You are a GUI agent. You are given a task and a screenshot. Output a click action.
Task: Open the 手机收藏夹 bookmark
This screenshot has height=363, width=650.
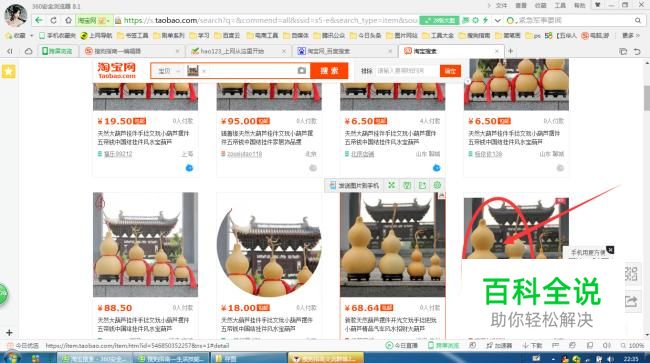(58, 36)
